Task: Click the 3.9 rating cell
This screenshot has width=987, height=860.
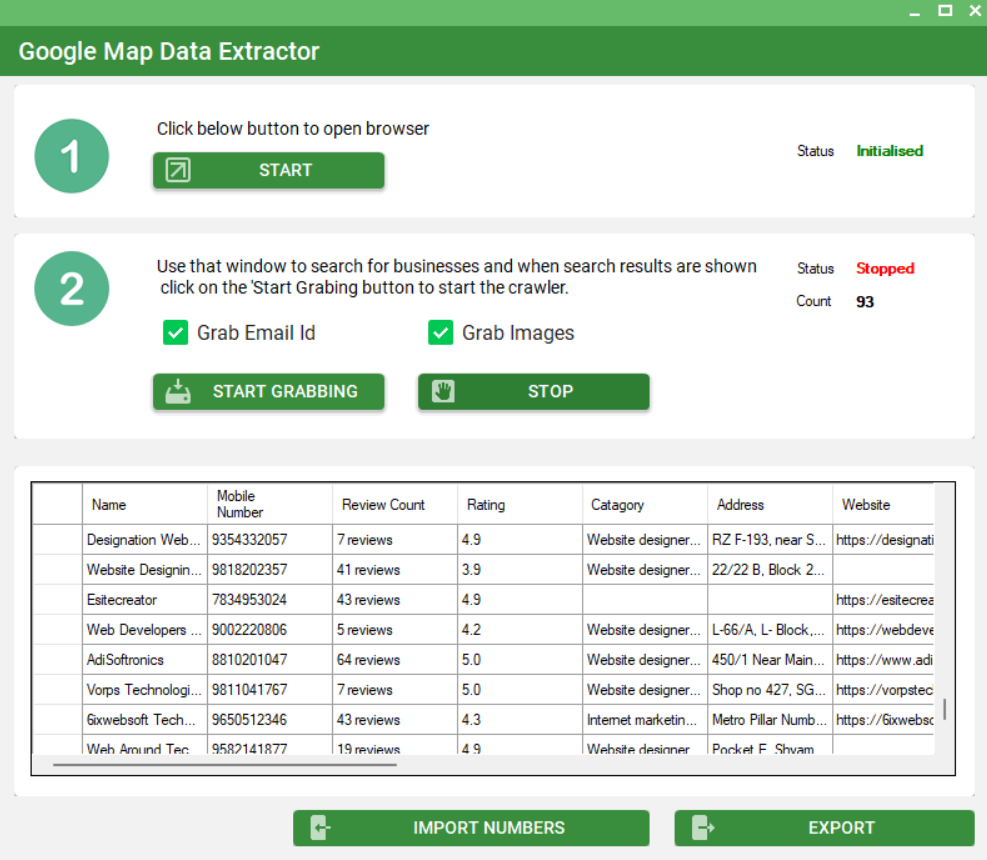Action: pyautogui.click(x=519, y=570)
